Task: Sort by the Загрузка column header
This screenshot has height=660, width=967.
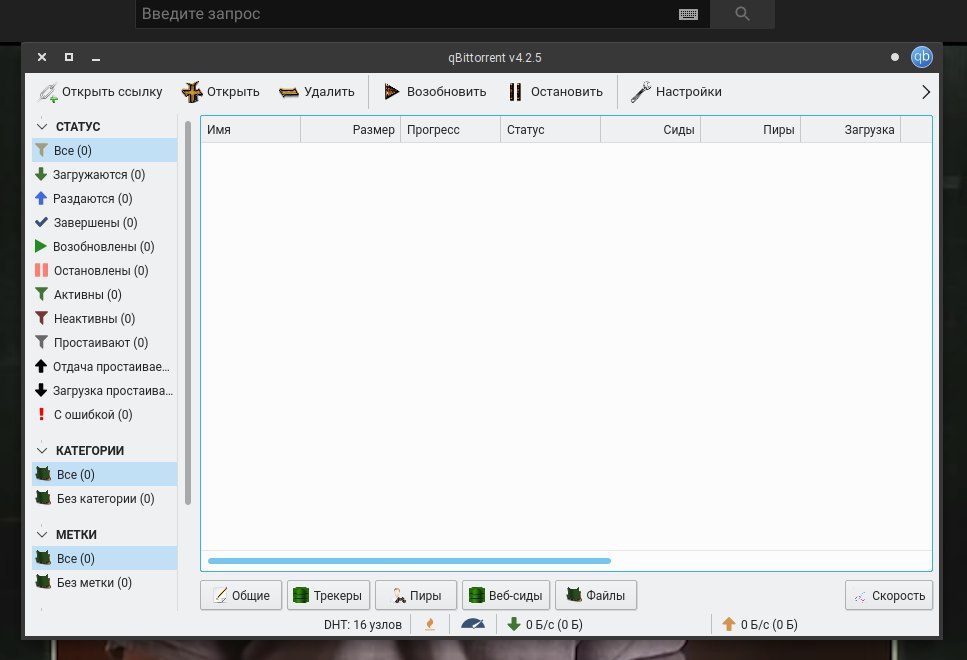Action: 850,130
